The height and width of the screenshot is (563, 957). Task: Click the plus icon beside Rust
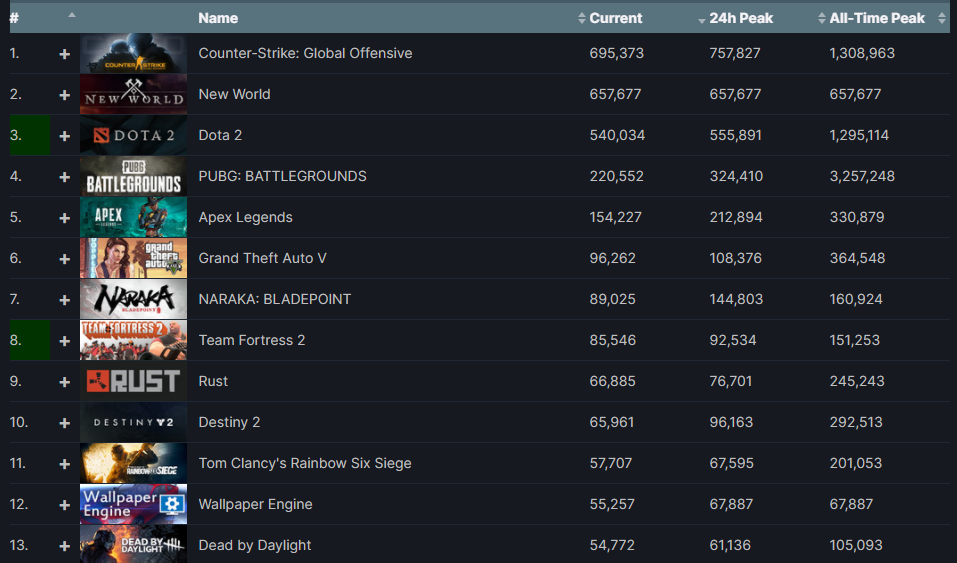(65, 382)
